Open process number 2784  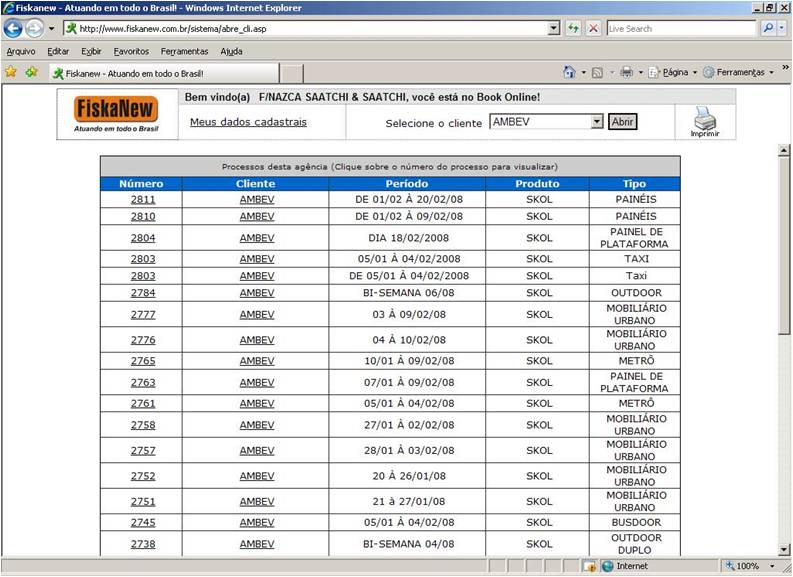click(x=143, y=293)
